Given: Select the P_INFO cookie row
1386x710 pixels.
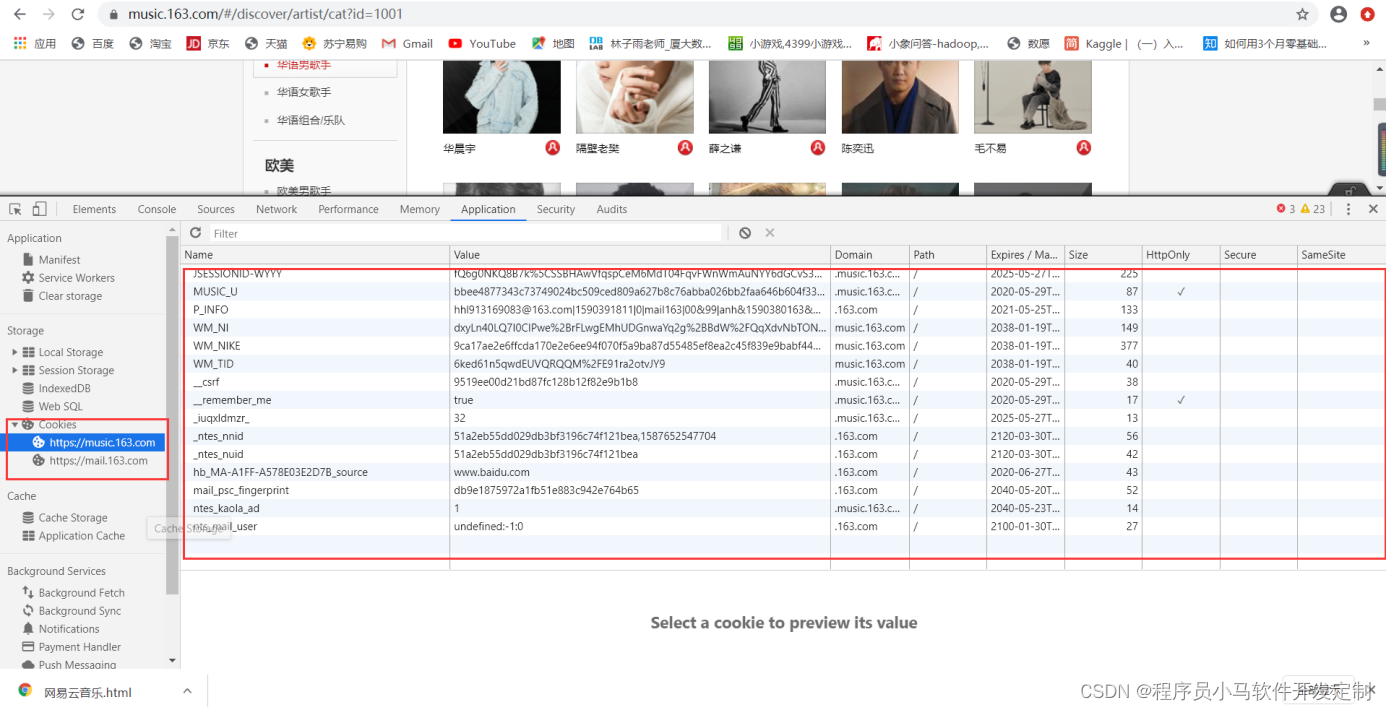Looking at the screenshot, I should (x=783, y=310).
